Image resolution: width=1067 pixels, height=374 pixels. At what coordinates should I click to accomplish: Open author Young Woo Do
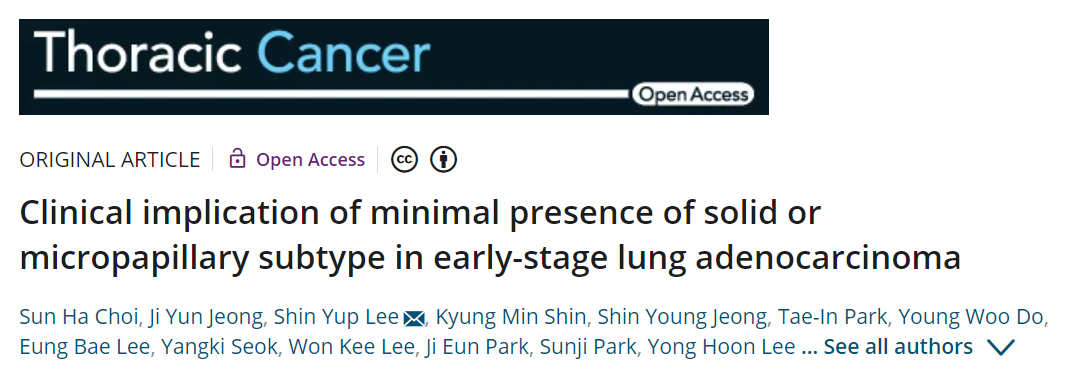(971, 317)
